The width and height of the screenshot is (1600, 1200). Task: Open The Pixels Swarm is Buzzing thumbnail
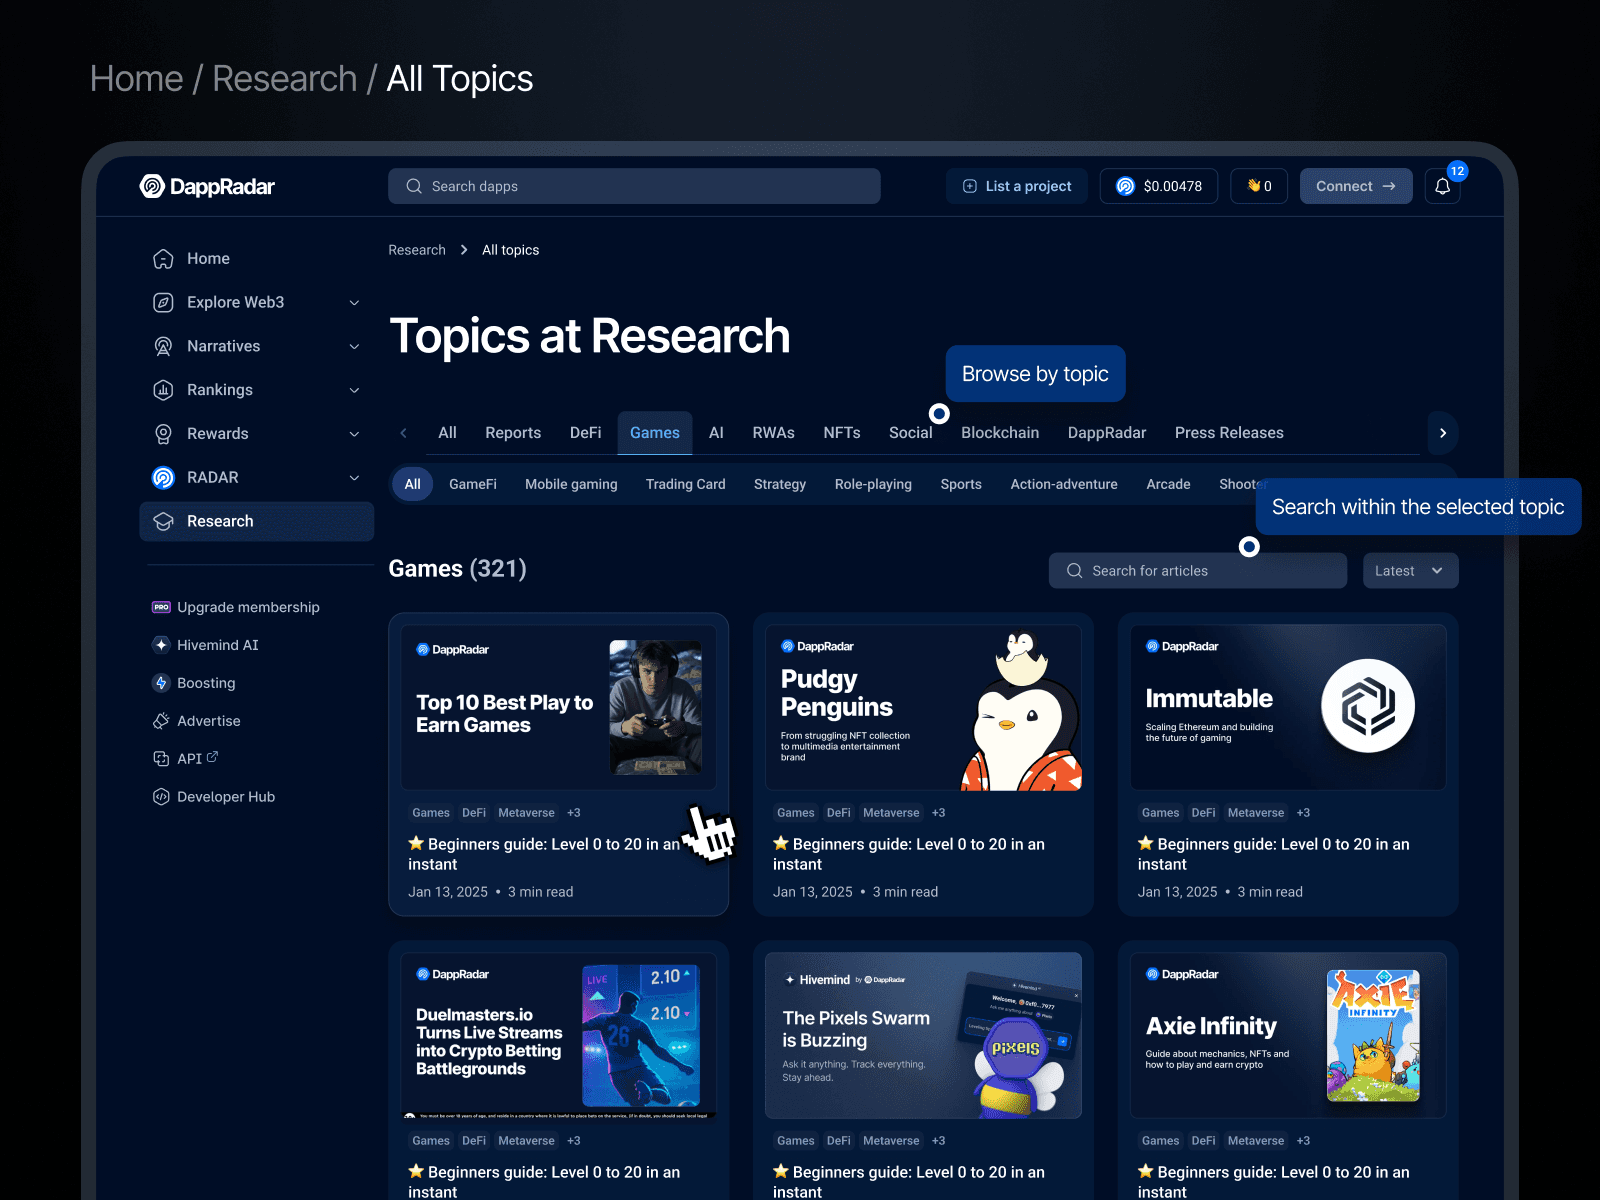pos(923,1035)
